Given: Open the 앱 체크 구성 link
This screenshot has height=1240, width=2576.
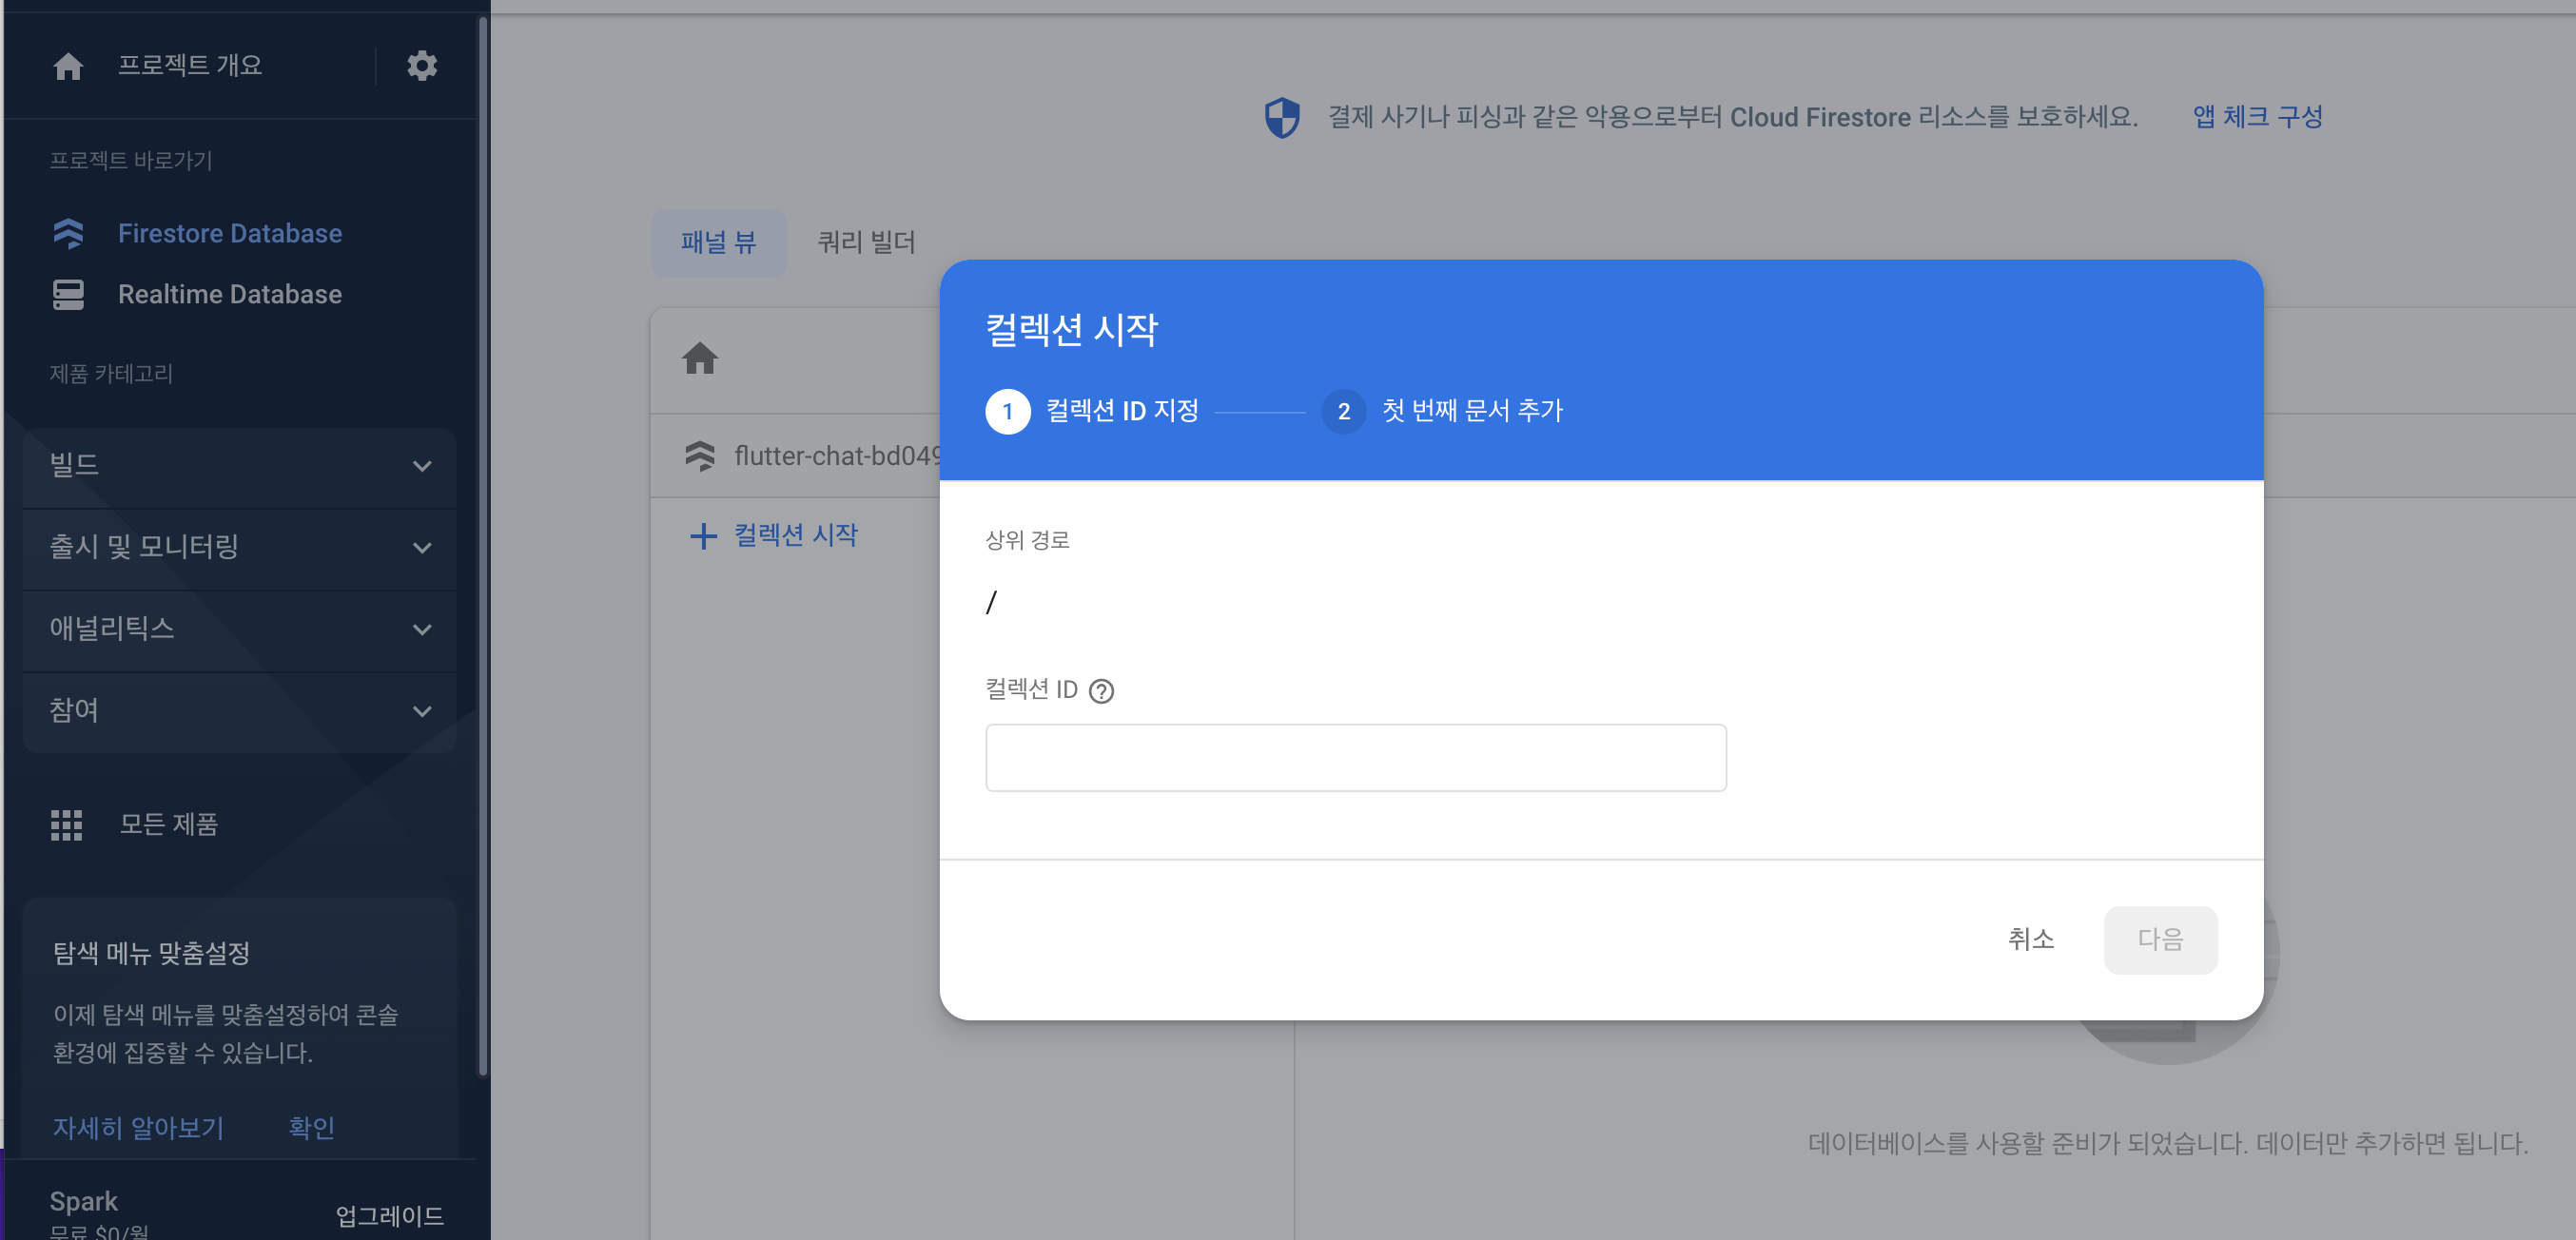Looking at the screenshot, I should click(2257, 117).
